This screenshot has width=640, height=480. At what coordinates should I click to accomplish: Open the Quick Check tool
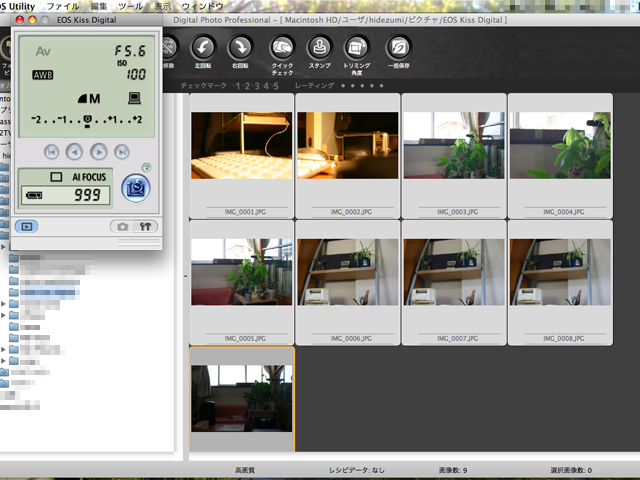282,48
